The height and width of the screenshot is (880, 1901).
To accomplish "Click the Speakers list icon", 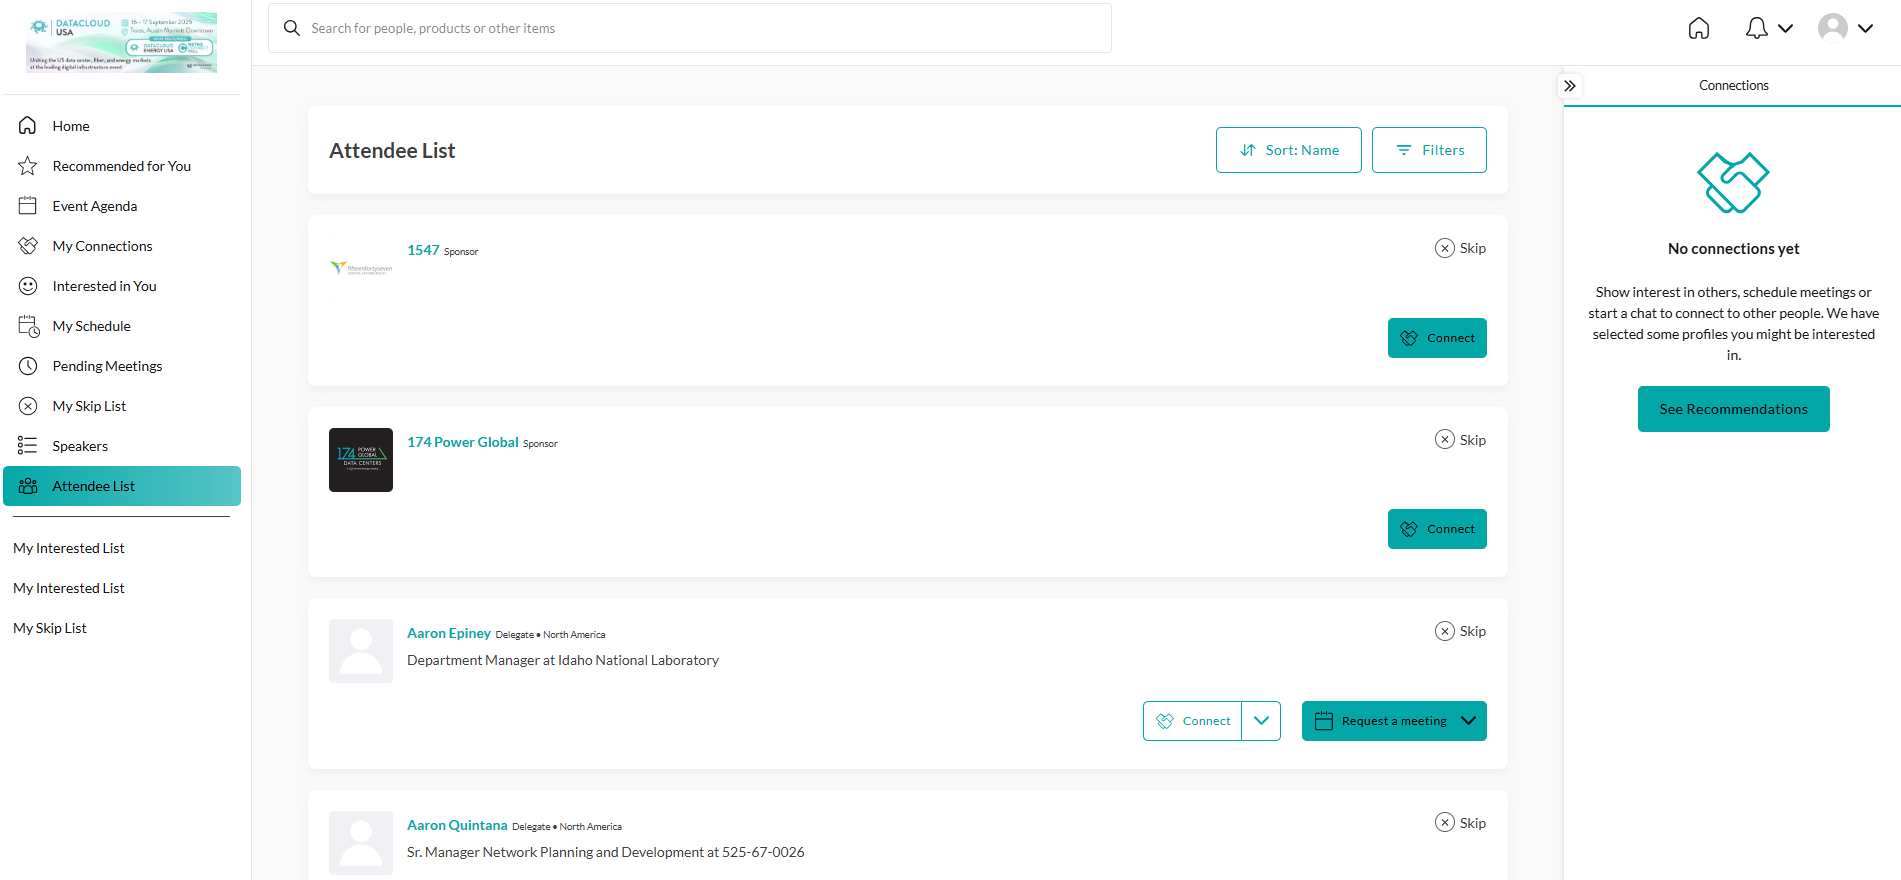I will click(x=28, y=446).
